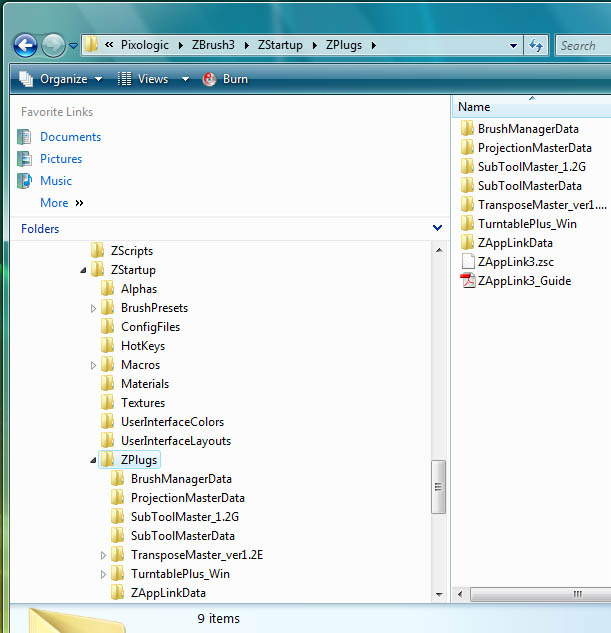Open the Views dropdown arrow
The image size is (611, 633).
[x=185, y=80]
